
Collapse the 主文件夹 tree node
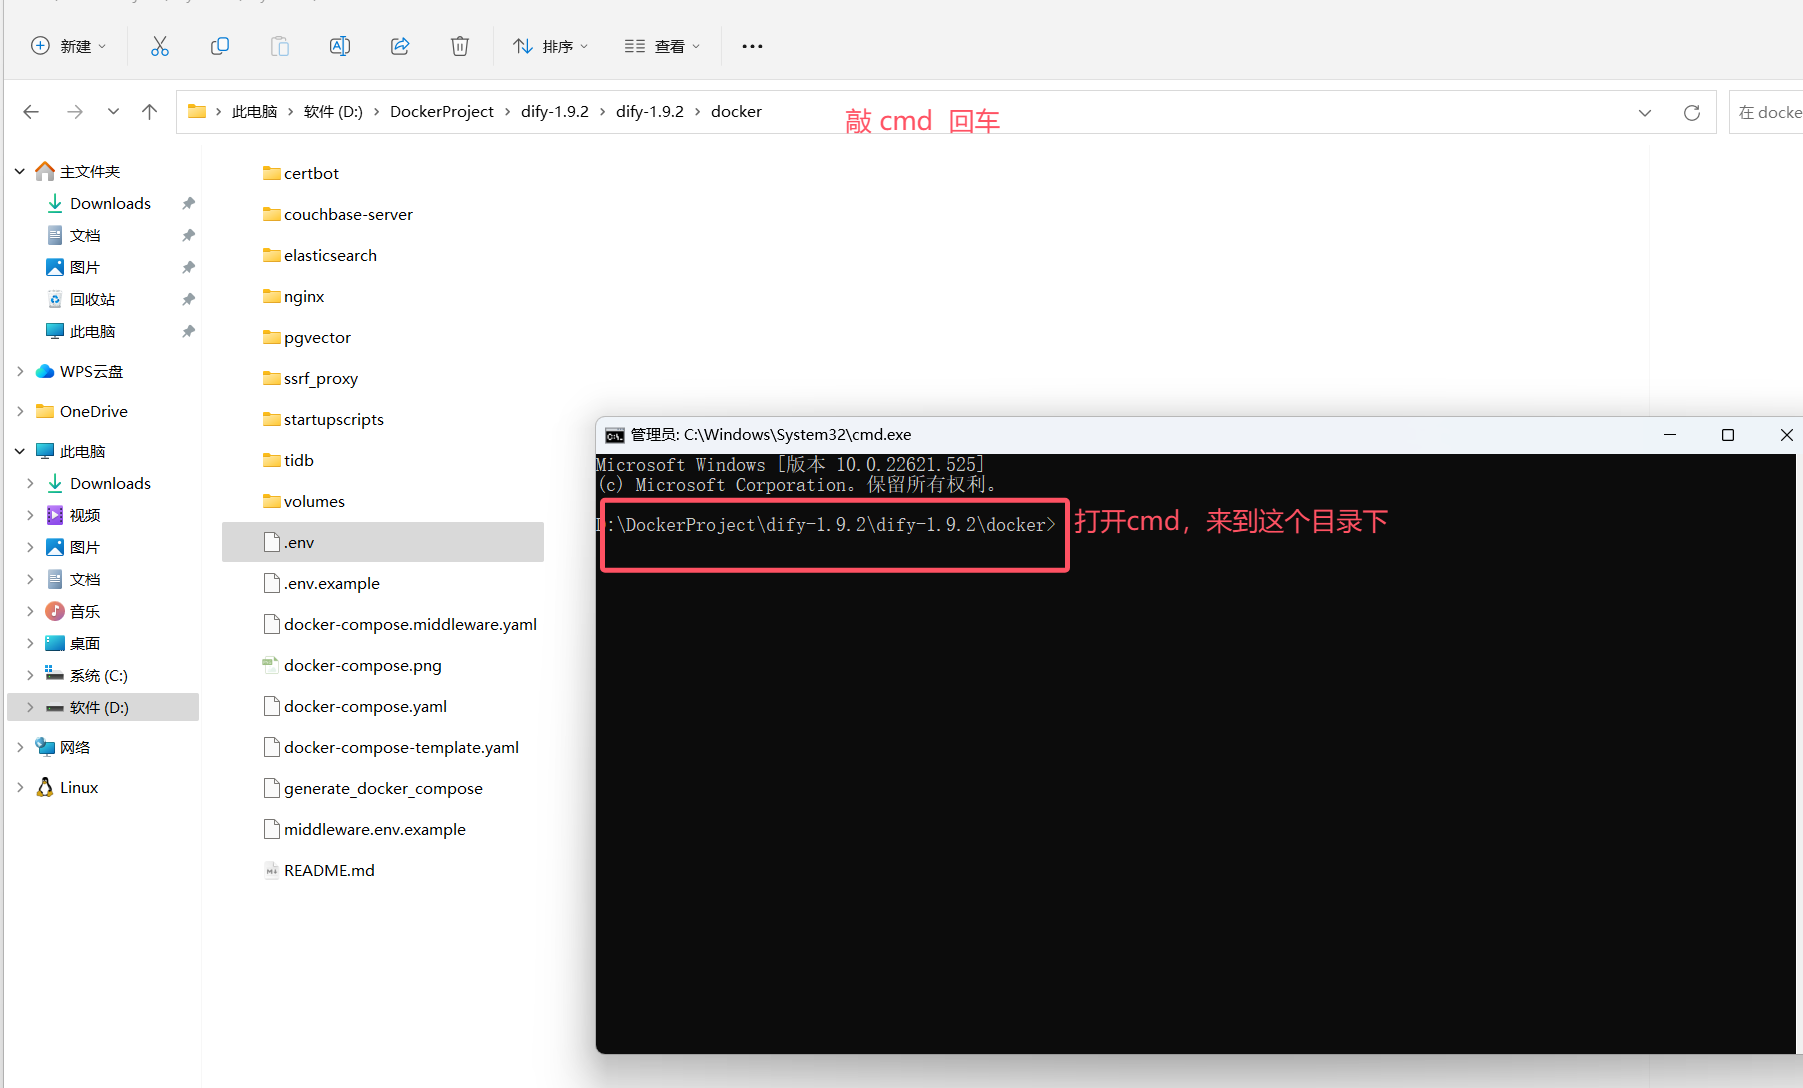pyautogui.click(x=20, y=172)
